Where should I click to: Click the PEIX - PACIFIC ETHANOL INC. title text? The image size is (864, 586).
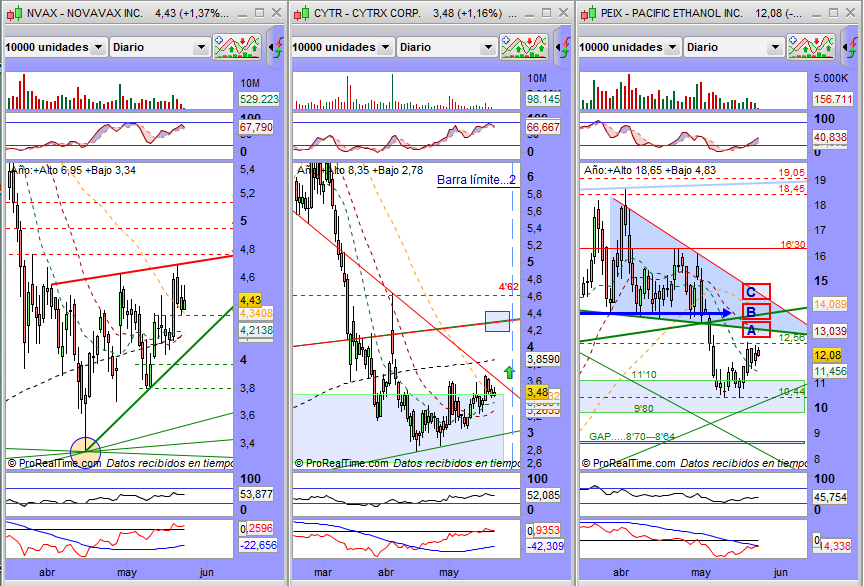(671, 13)
